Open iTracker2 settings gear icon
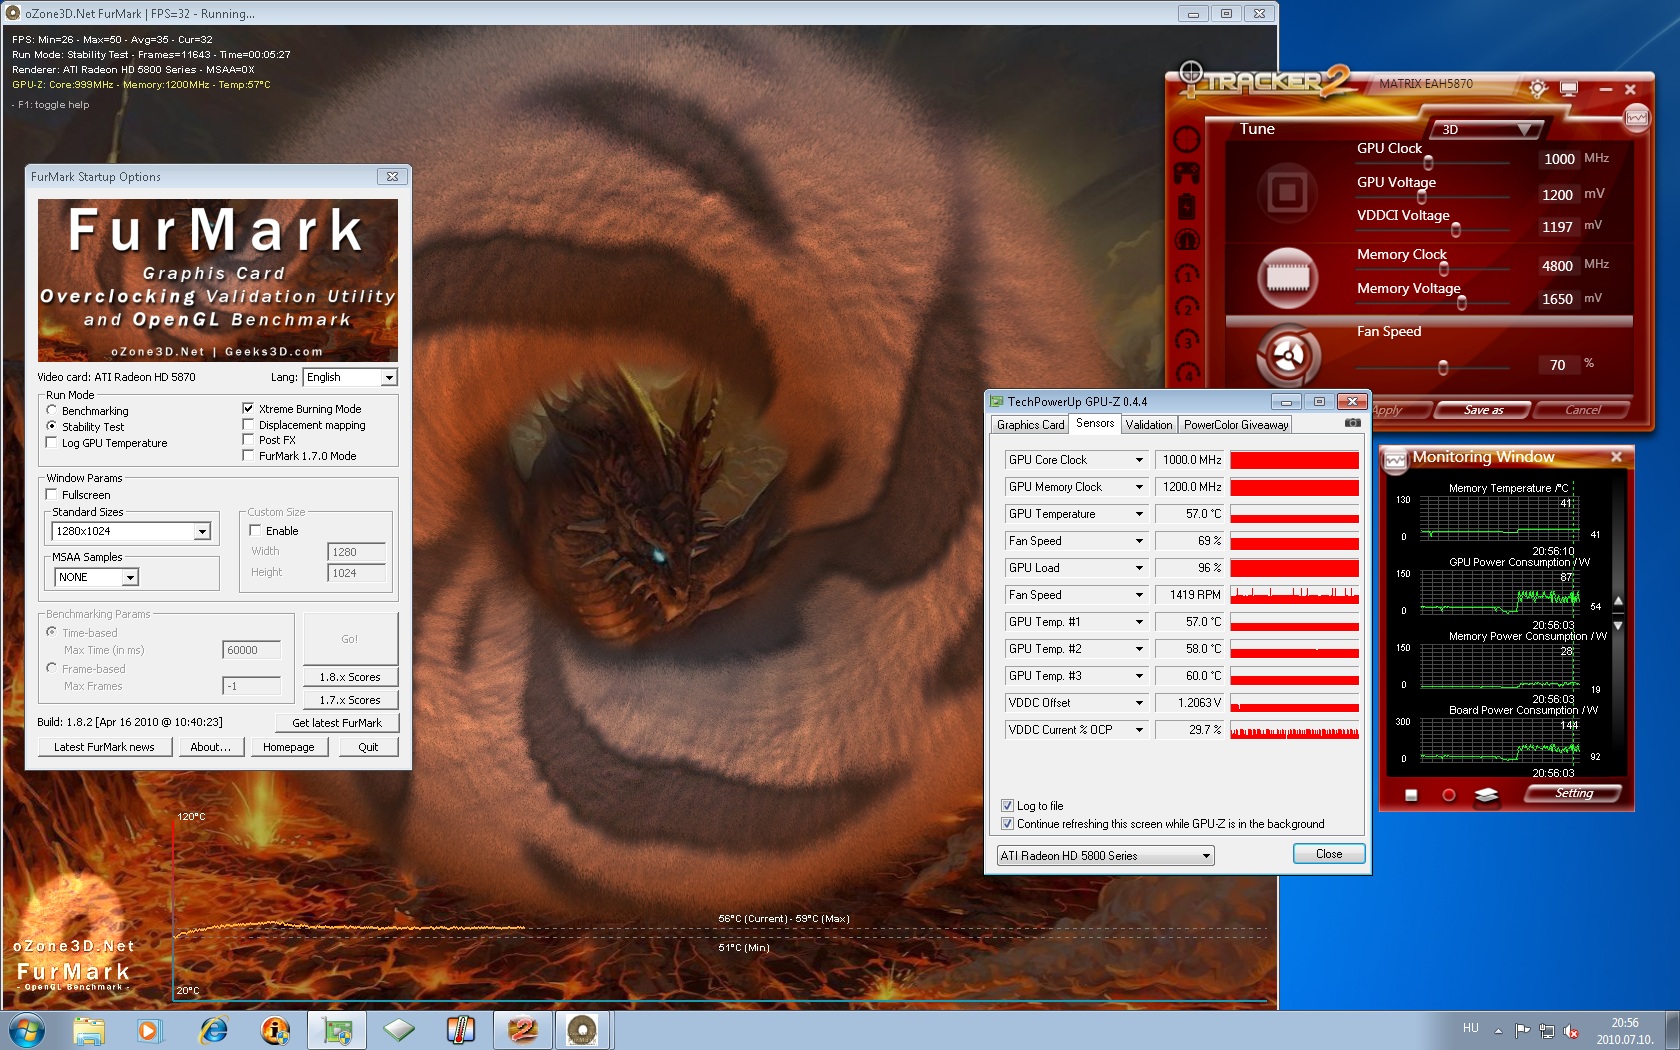Image resolution: width=1680 pixels, height=1050 pixels. coord(1537,88)
